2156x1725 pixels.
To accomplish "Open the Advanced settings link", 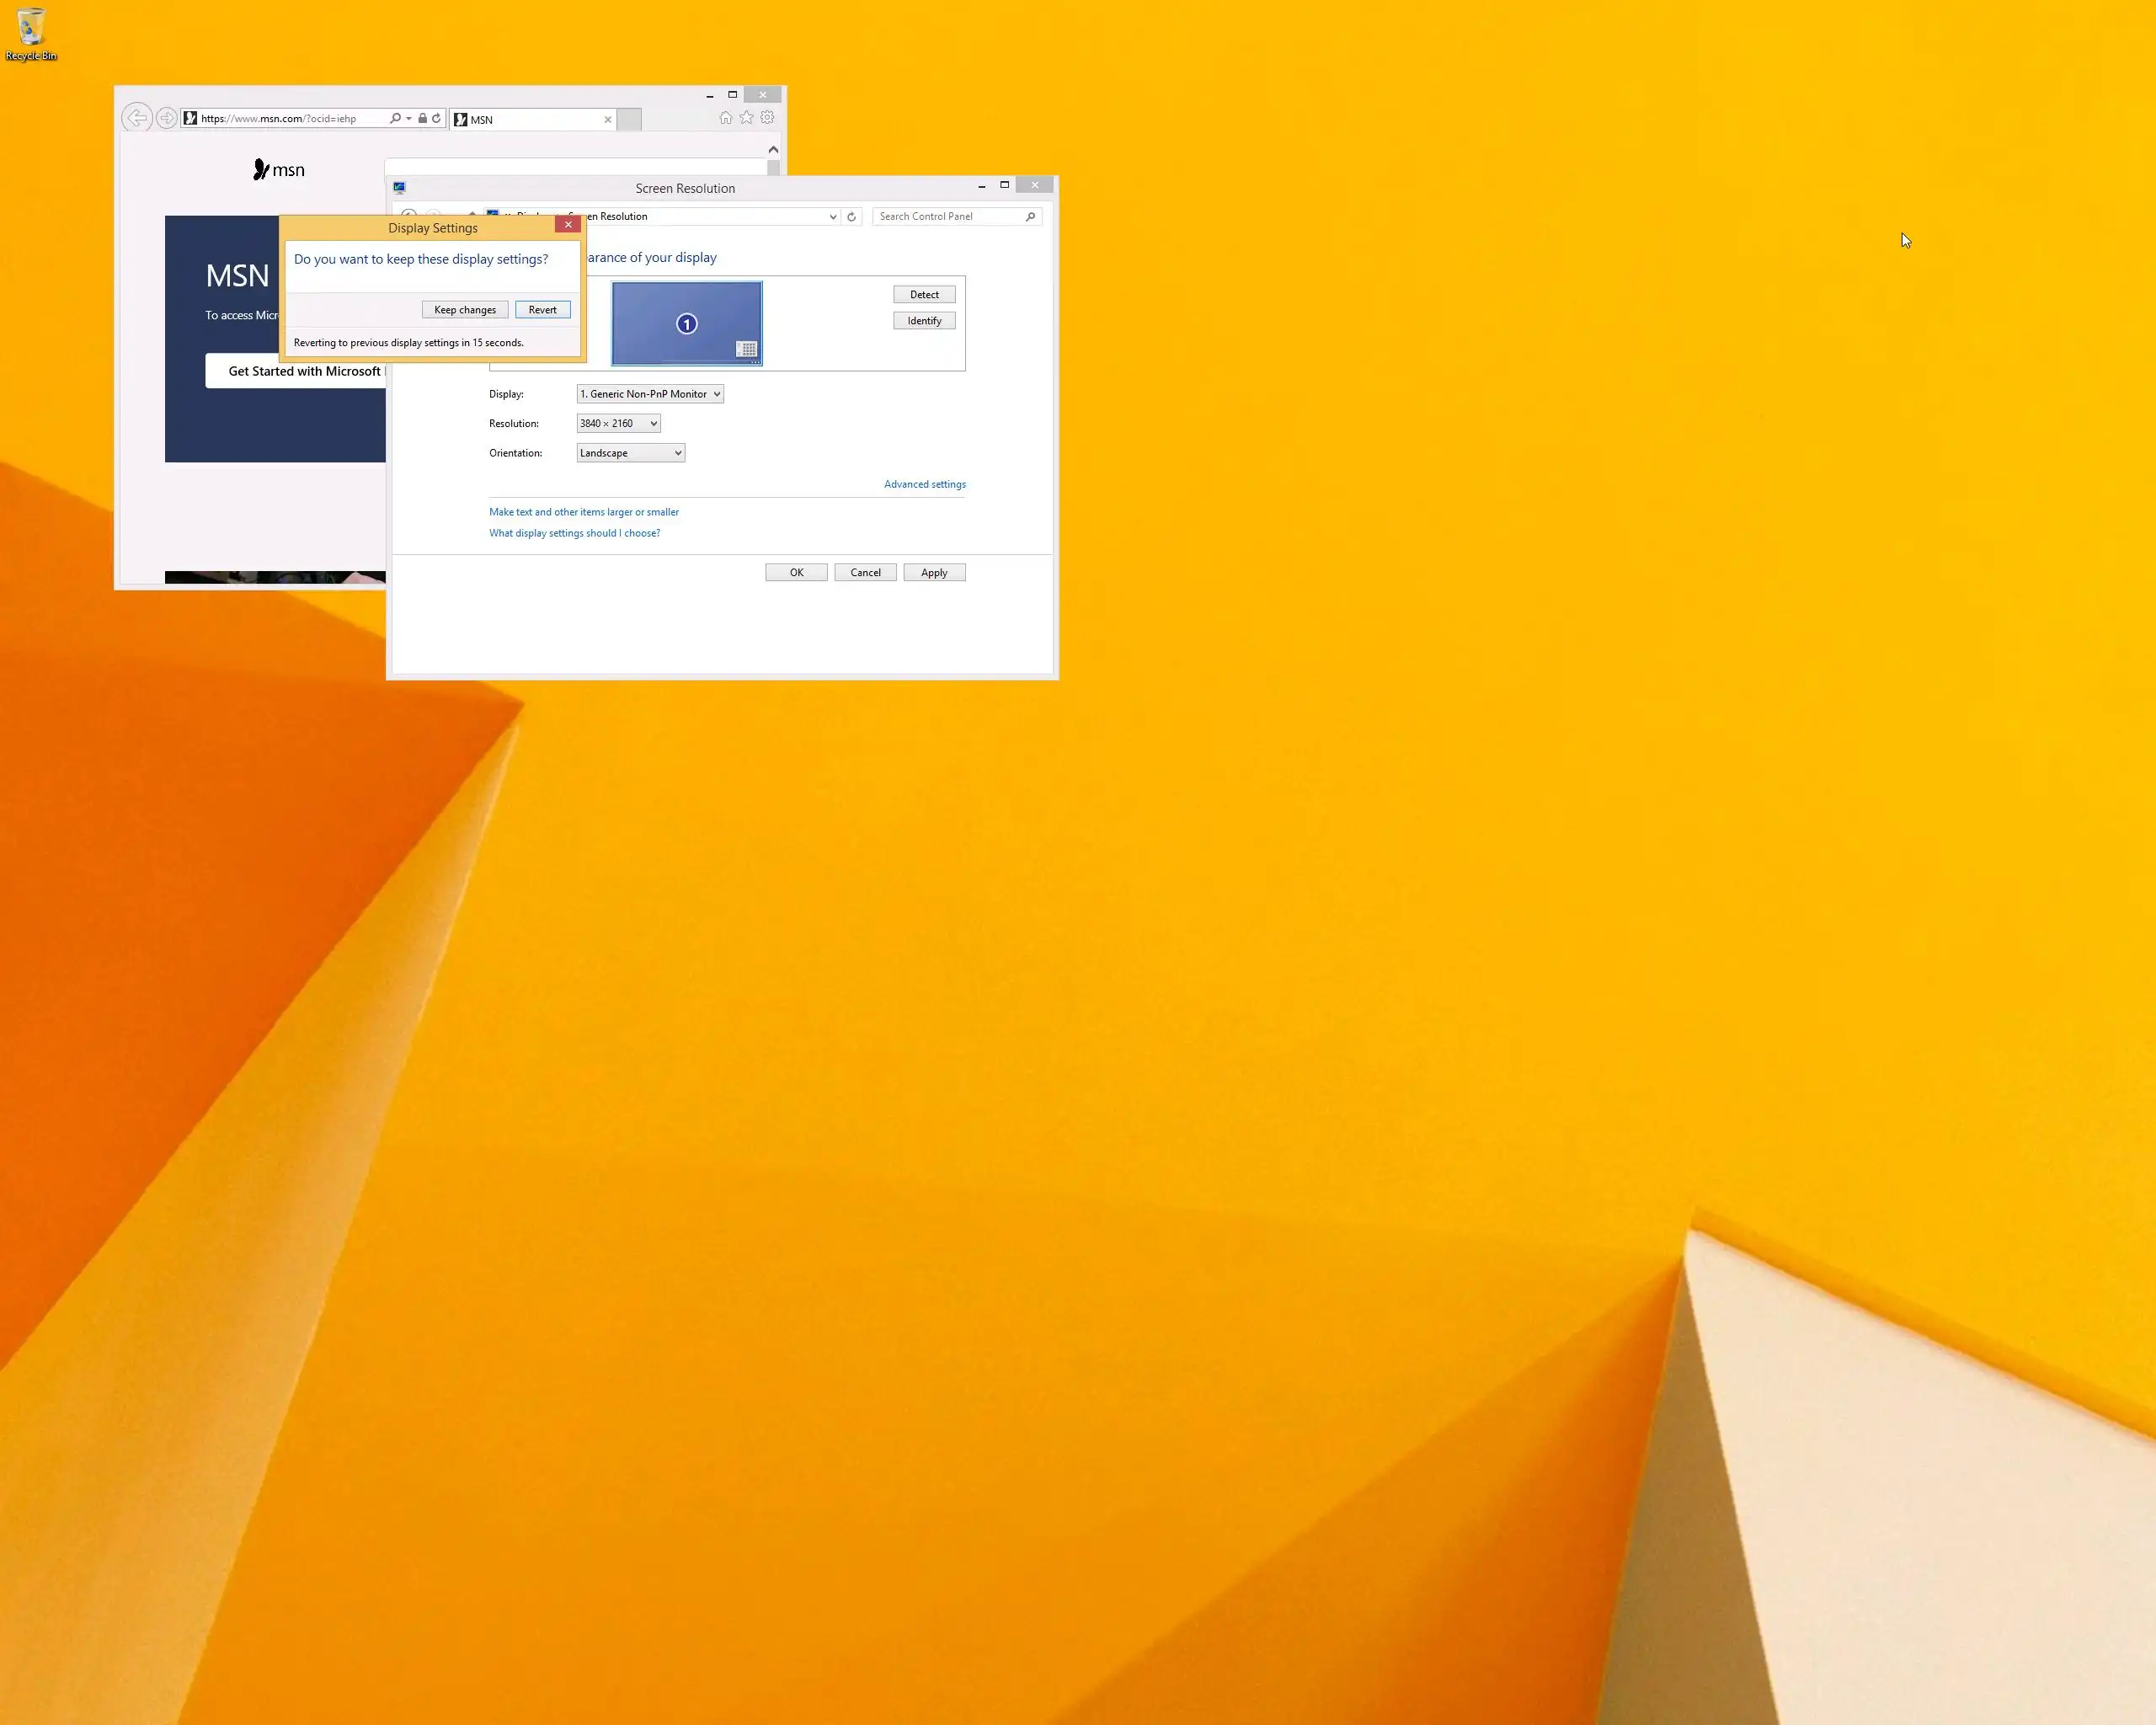I will 924,484.
